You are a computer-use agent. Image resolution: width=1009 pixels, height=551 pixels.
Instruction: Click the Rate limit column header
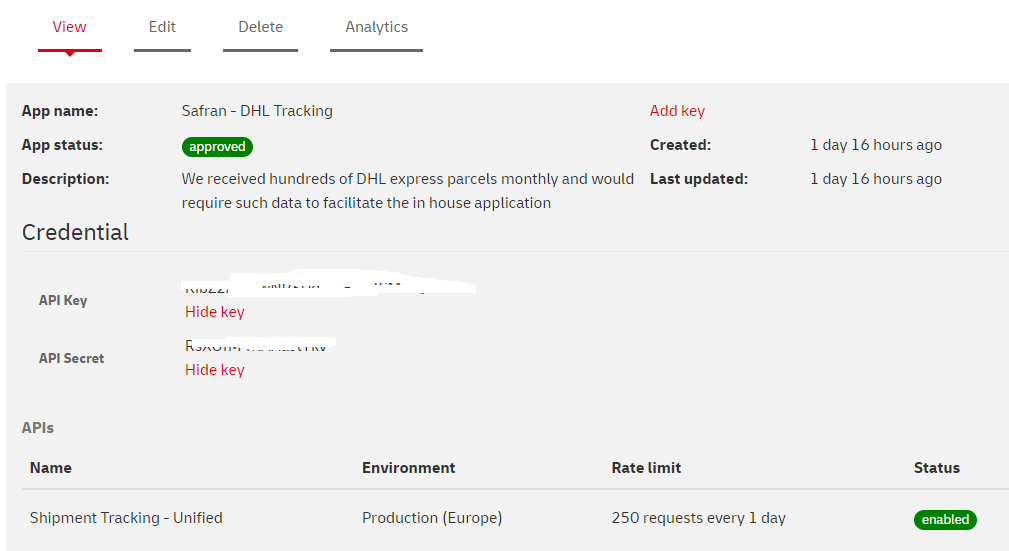point(646,468)
